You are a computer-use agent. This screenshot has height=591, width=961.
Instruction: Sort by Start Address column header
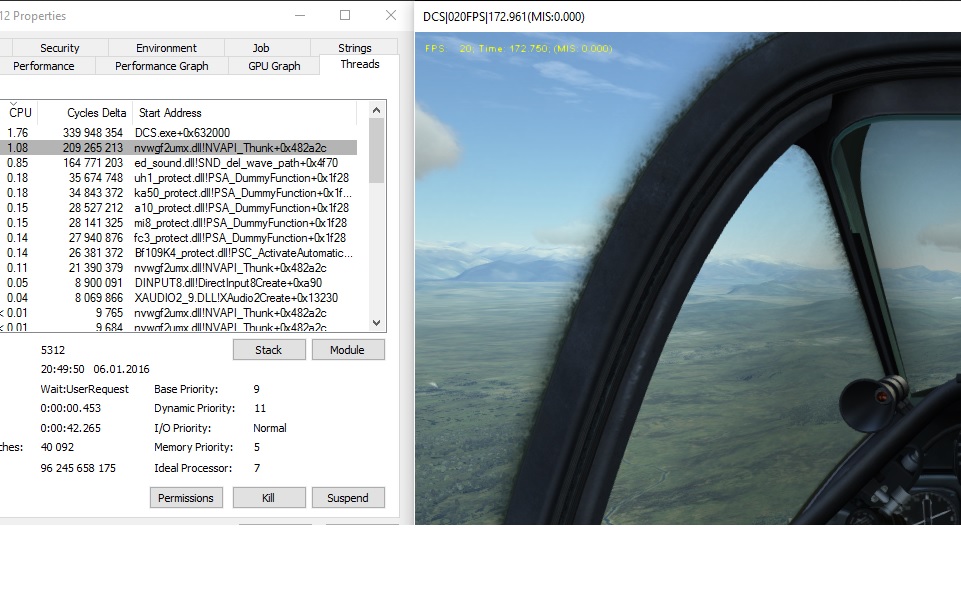coord(244,113)
